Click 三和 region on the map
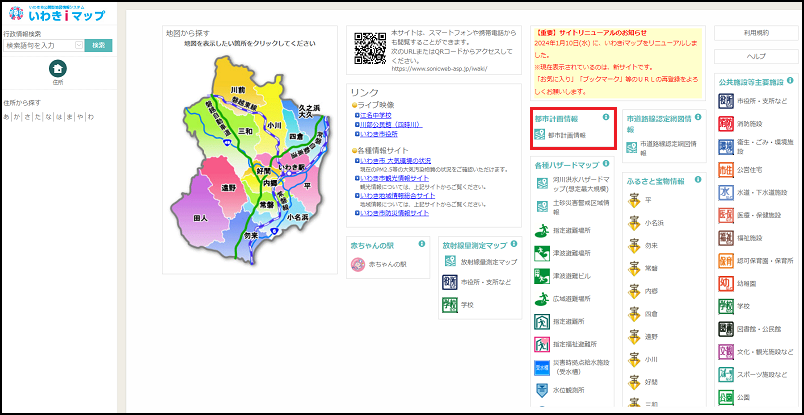This screenshot has width=804, height=415. tap(246, 131)
